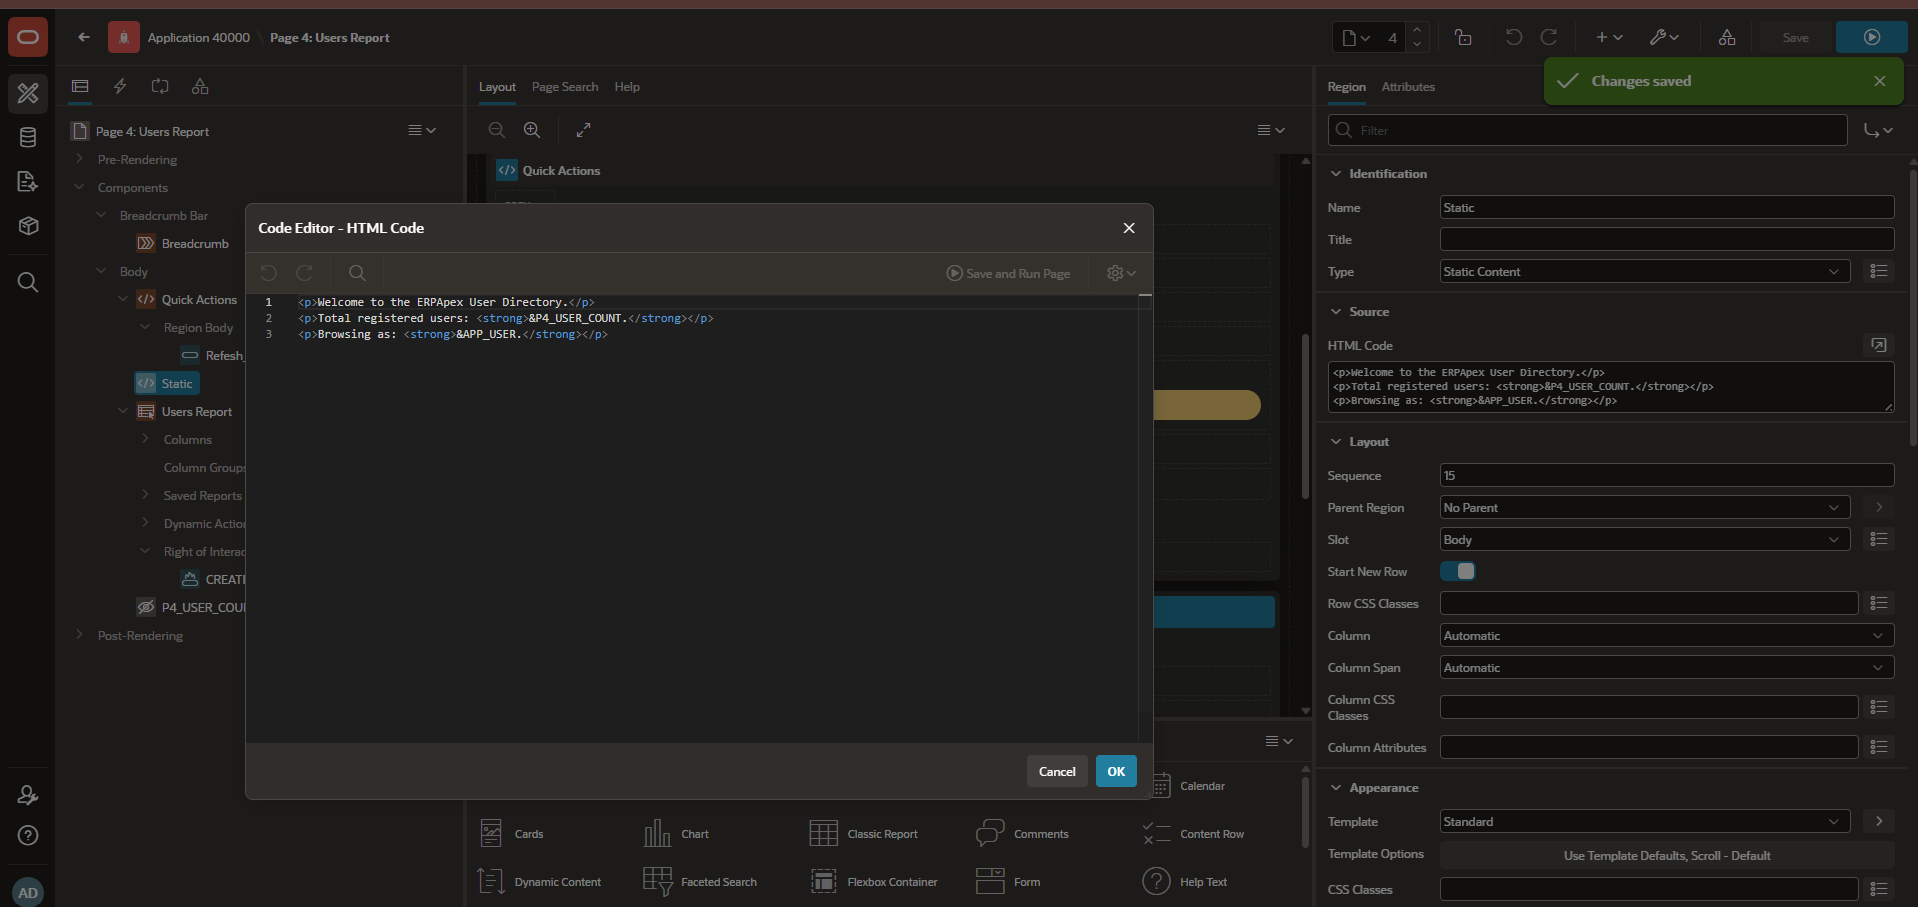
Task: Open the Help tab
Action: coord(627,87)
